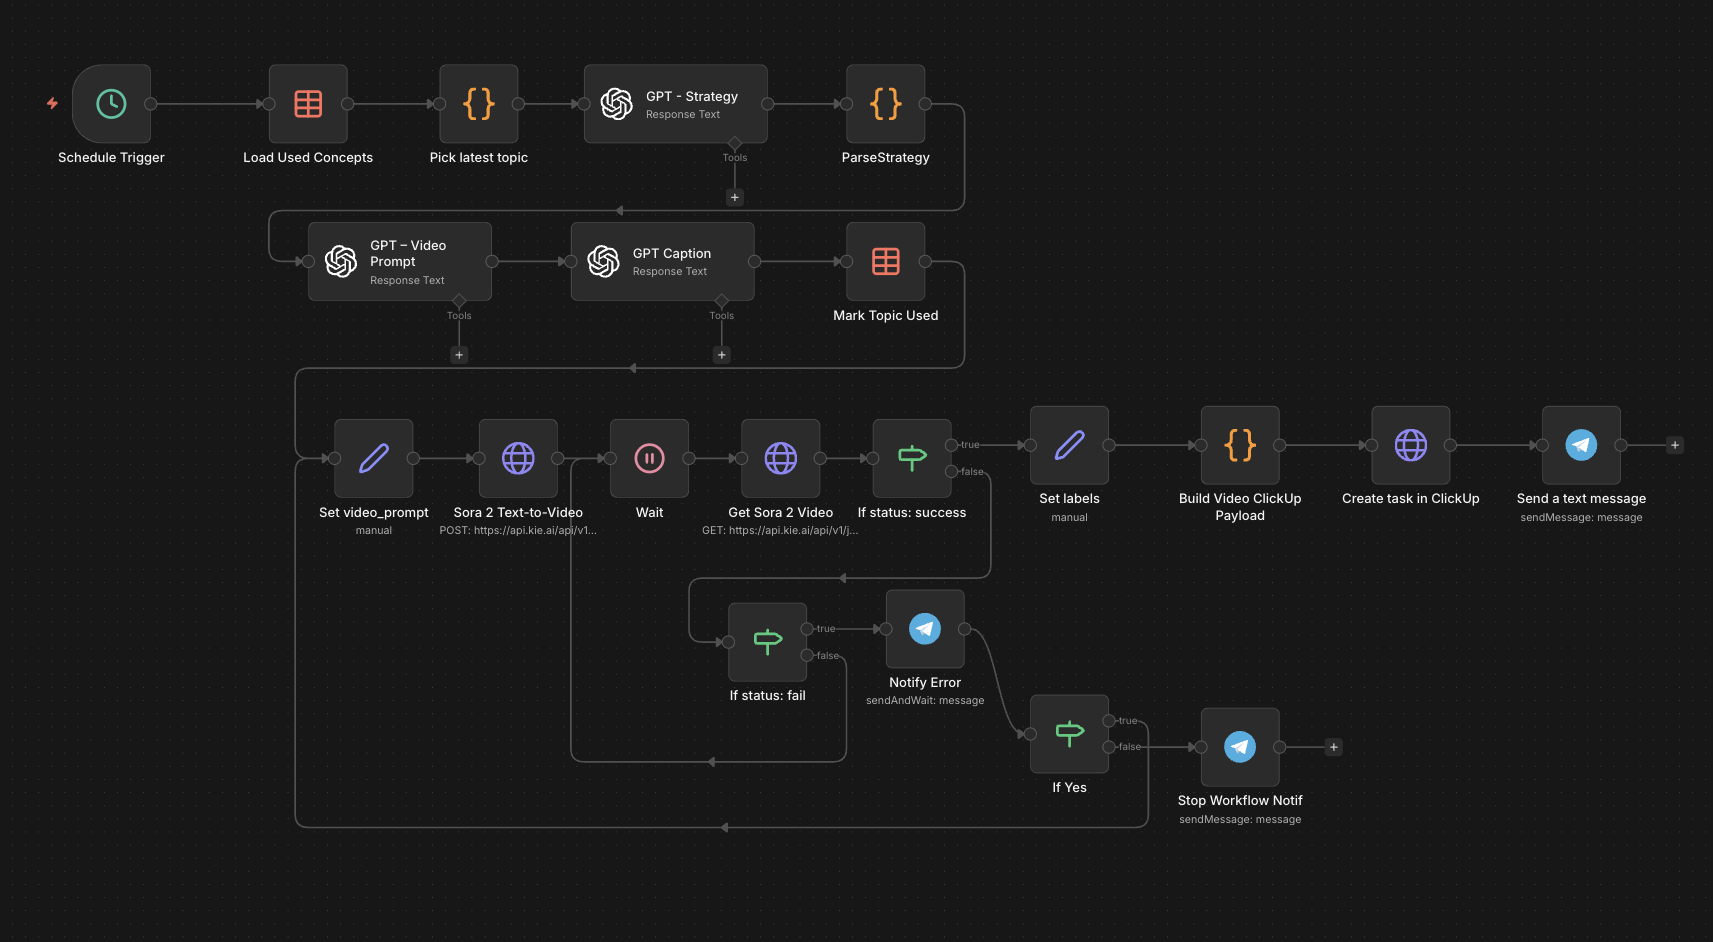Select the Build Video ClickUp Payload node
Image resolution: width=1713 pixels, height=942 pixels.
pos(1240,445)
